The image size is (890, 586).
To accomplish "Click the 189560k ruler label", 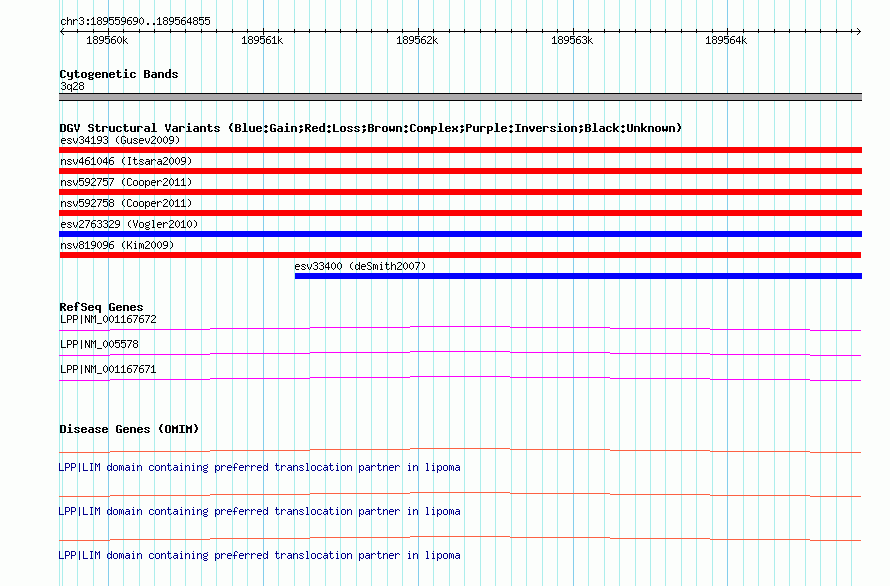I will tap(107, 40).
